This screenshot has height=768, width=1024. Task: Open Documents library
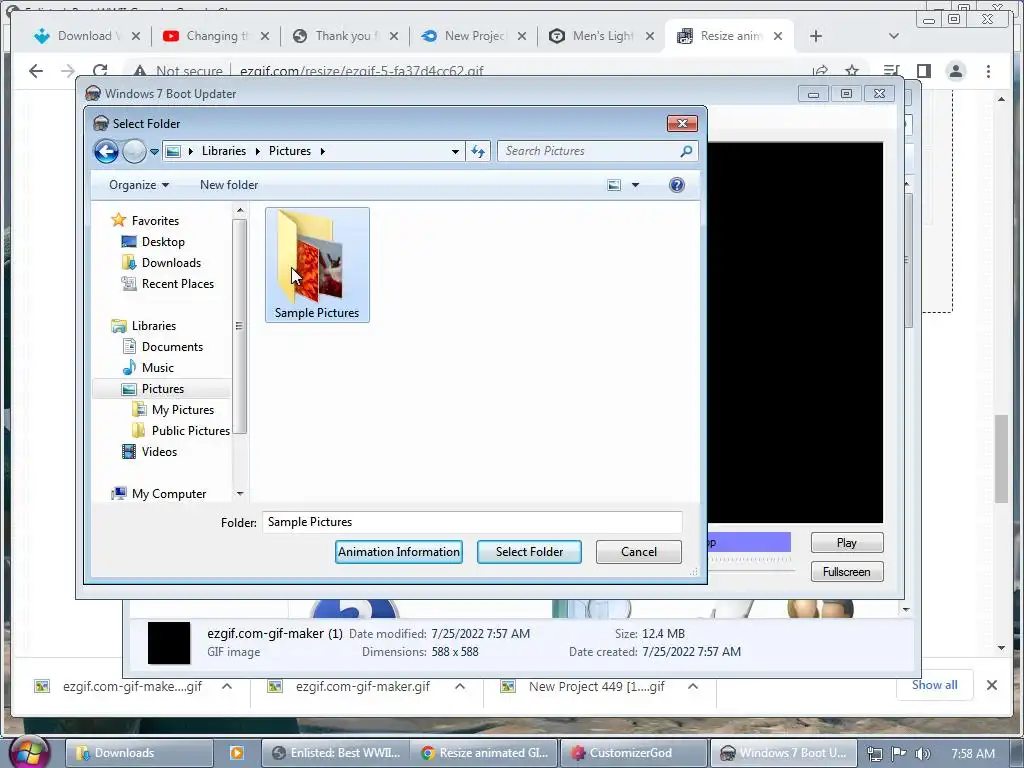click(163, 347)
